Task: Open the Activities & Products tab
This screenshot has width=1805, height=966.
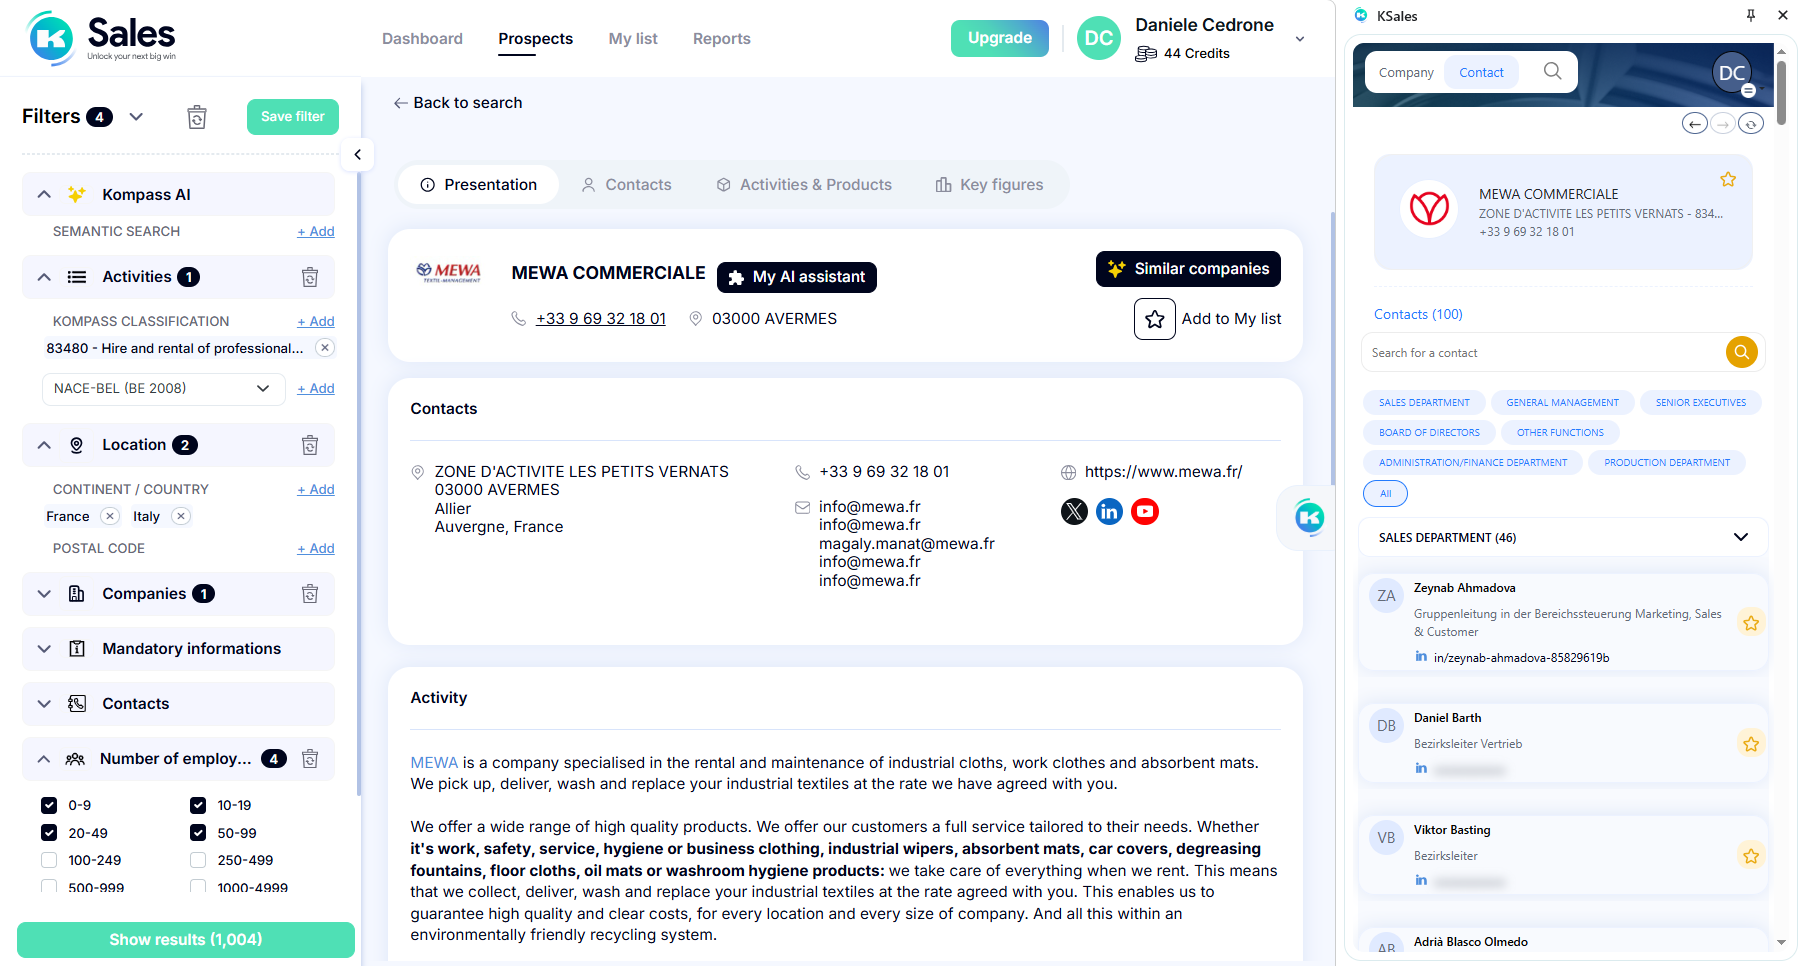Action: pyautogui.click(x=804, y=185)
